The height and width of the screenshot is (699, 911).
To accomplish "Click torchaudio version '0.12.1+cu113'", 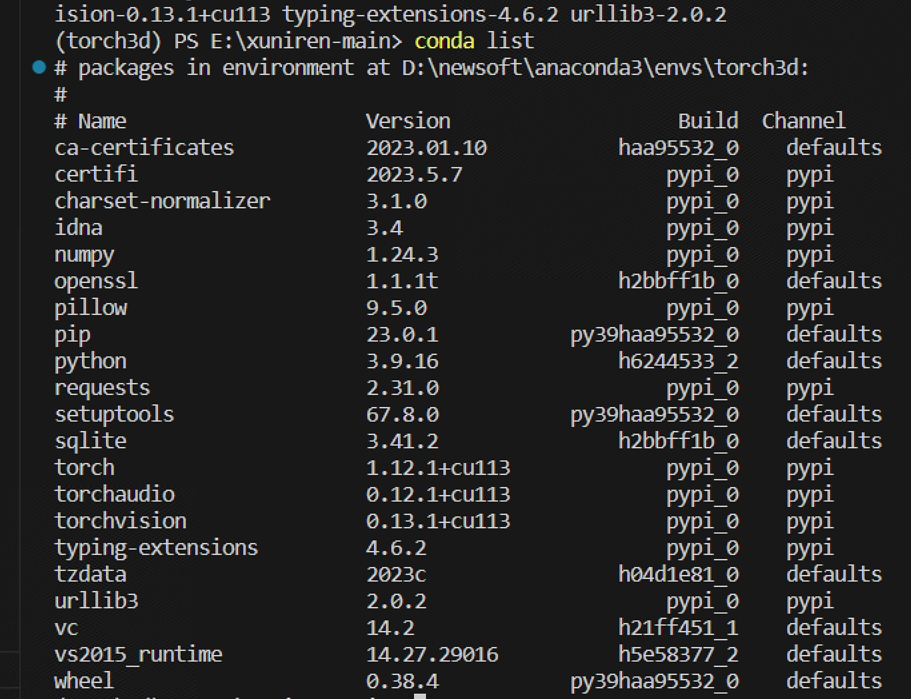I will (438, 494).
